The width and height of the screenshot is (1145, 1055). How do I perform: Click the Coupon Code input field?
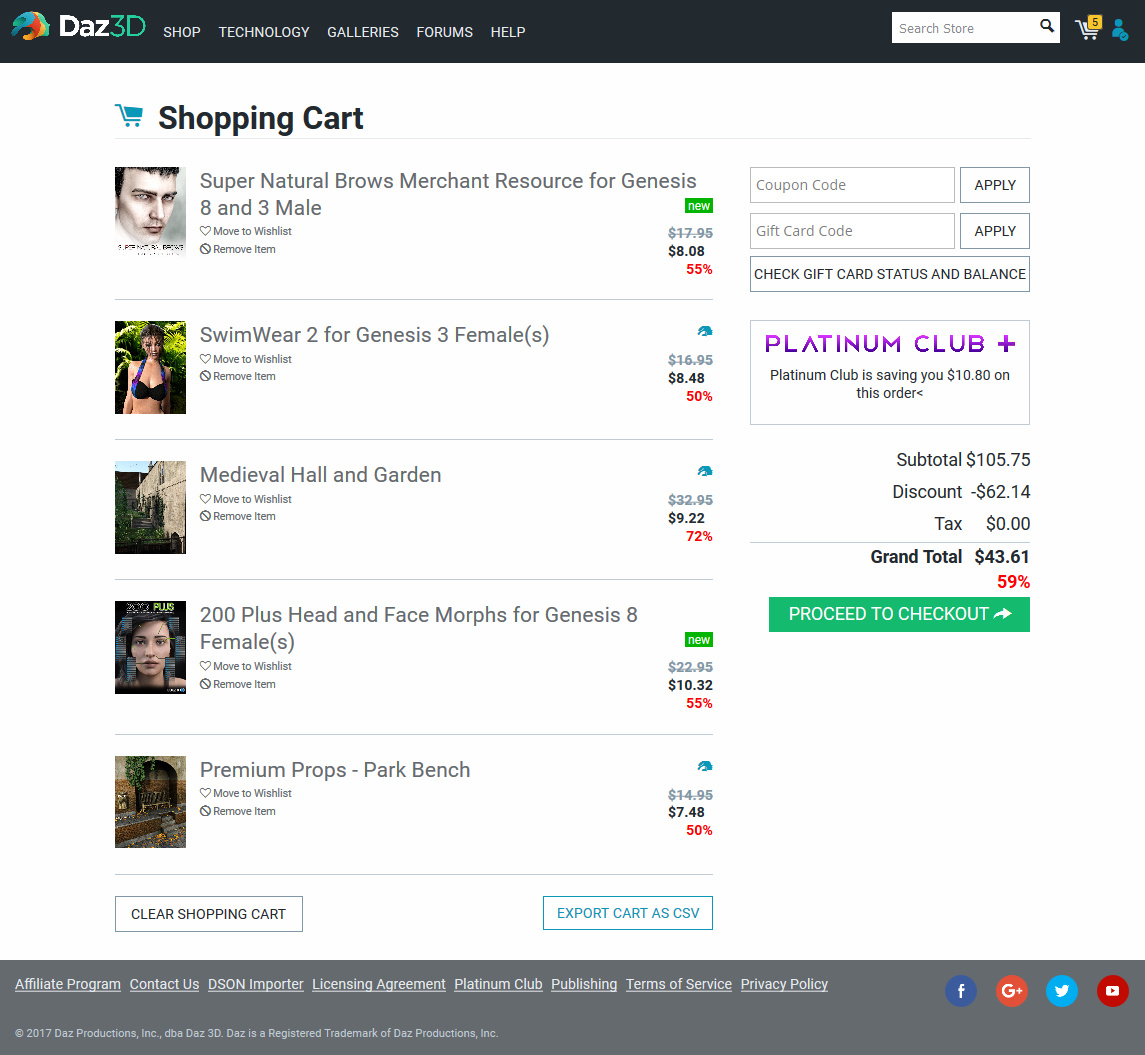[852, 185]
